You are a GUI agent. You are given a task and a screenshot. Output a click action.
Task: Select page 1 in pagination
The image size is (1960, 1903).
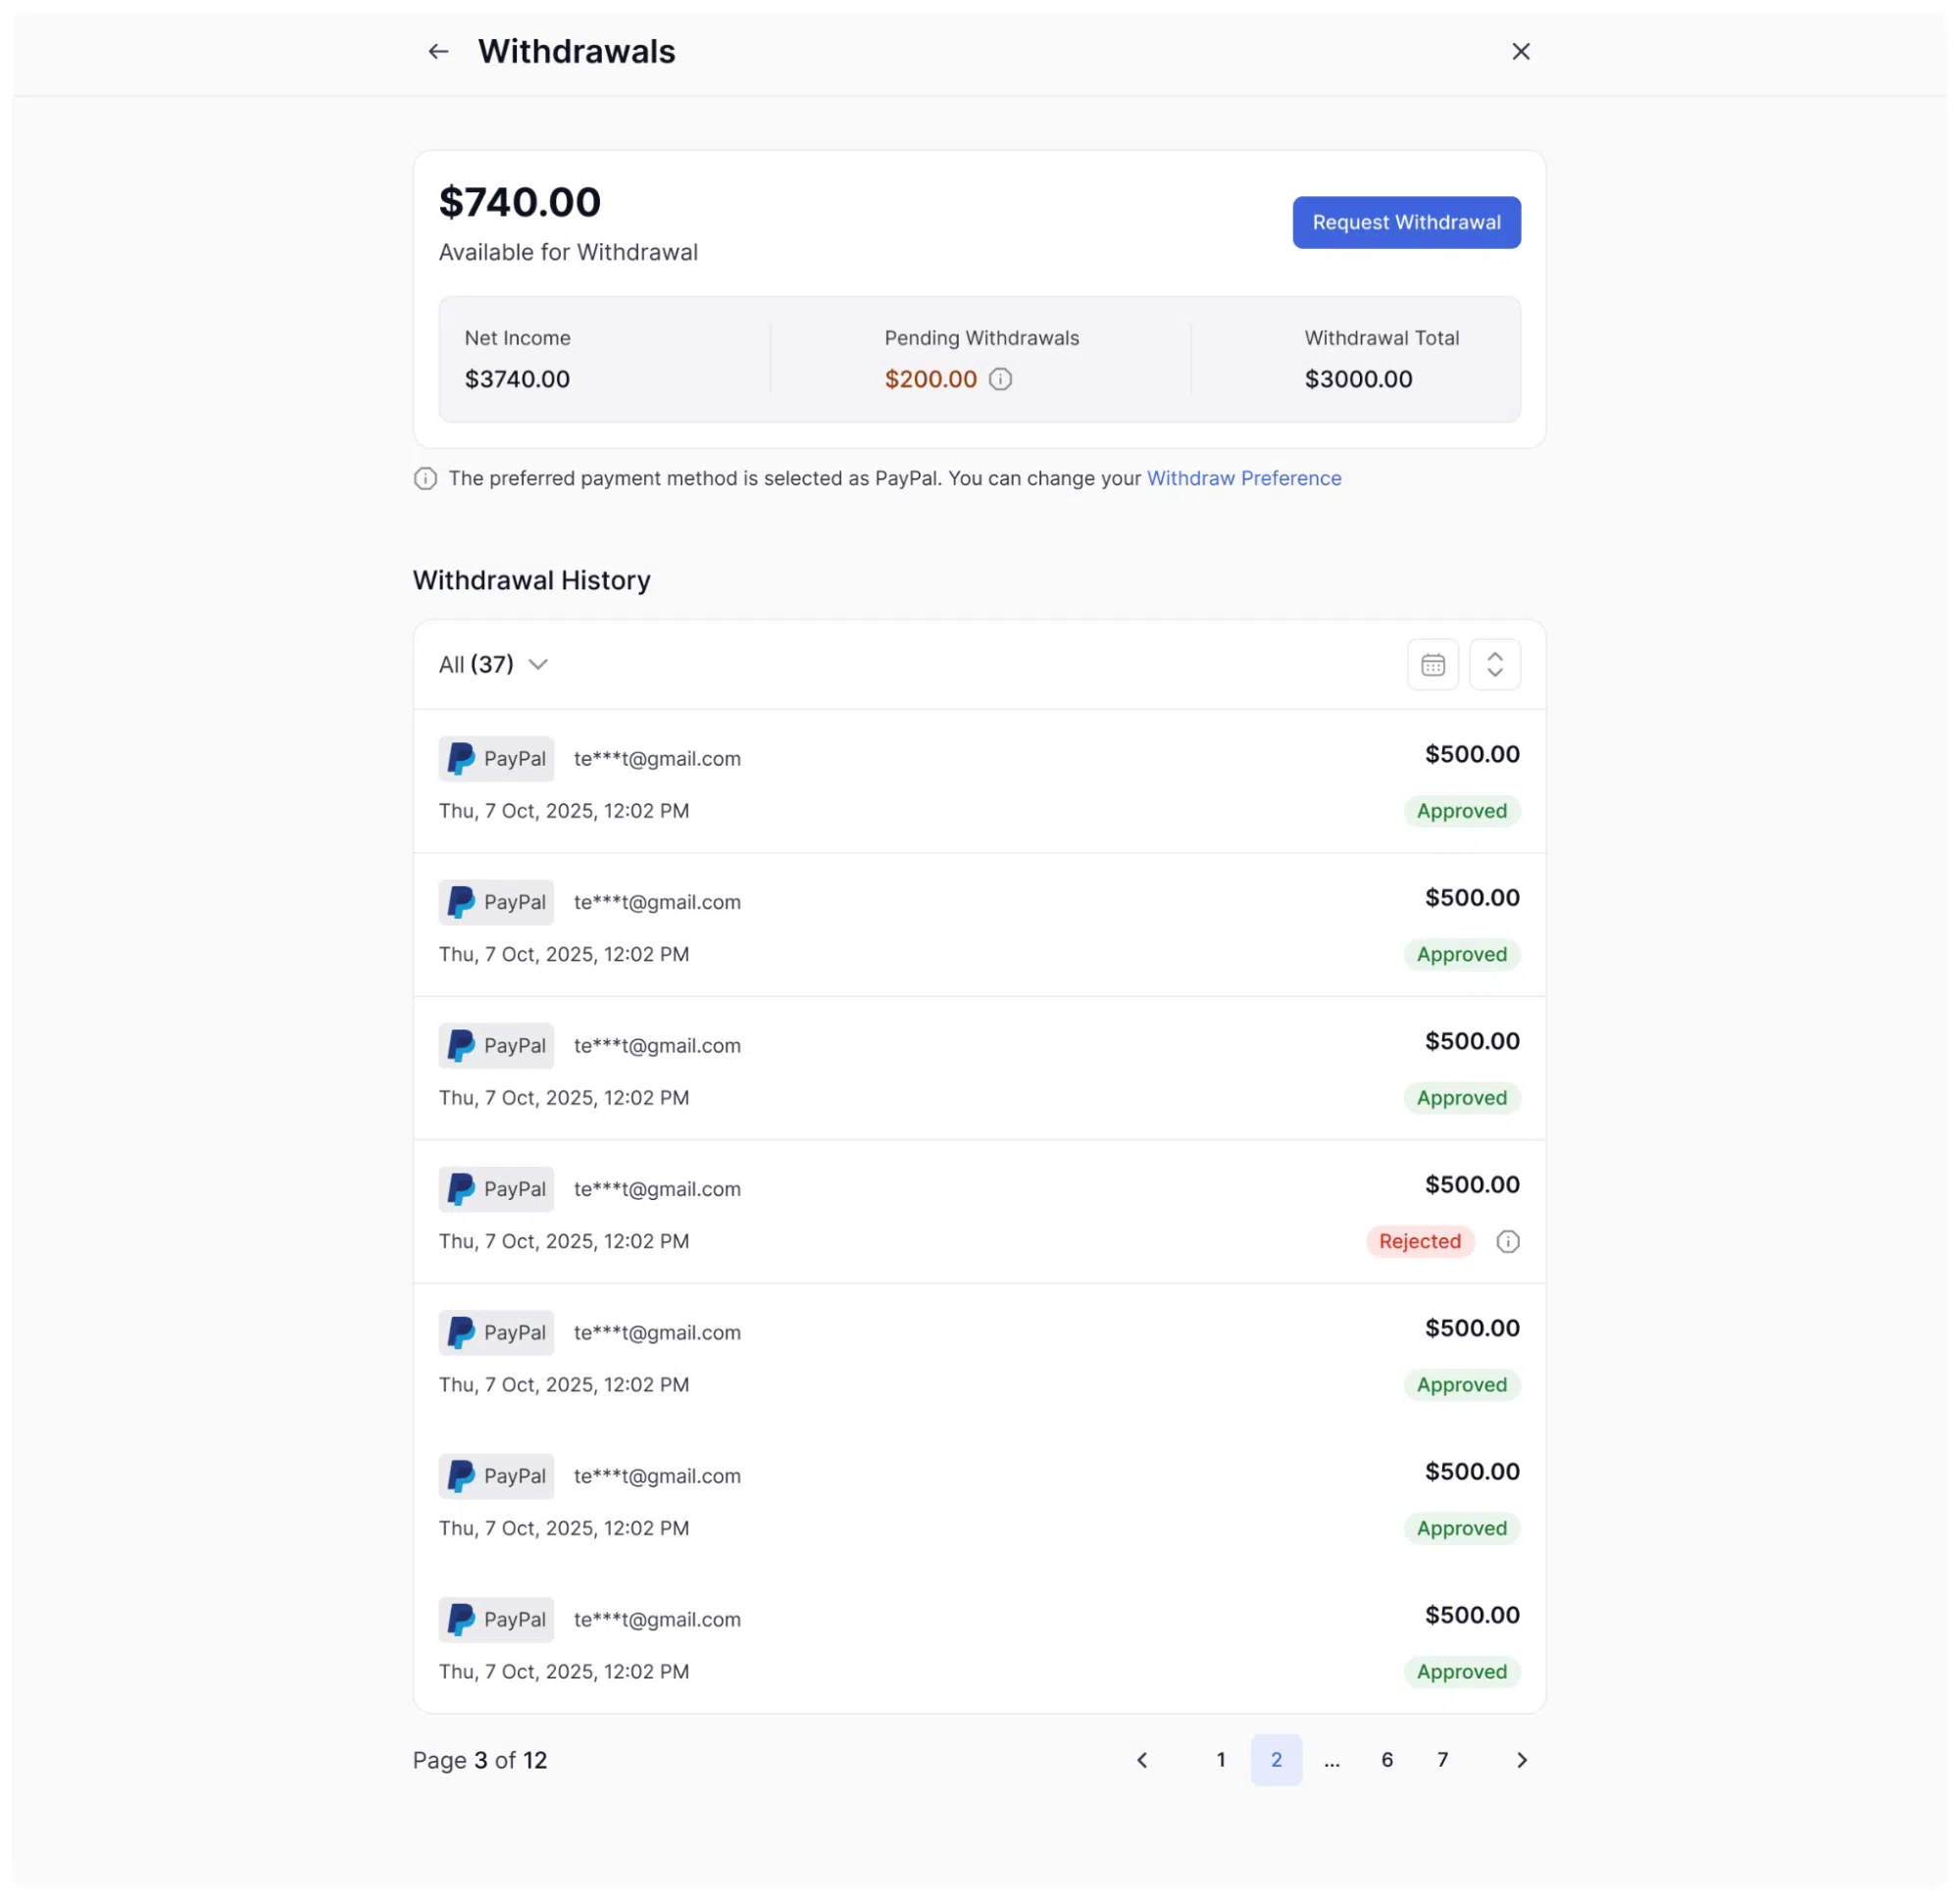1220,1759
